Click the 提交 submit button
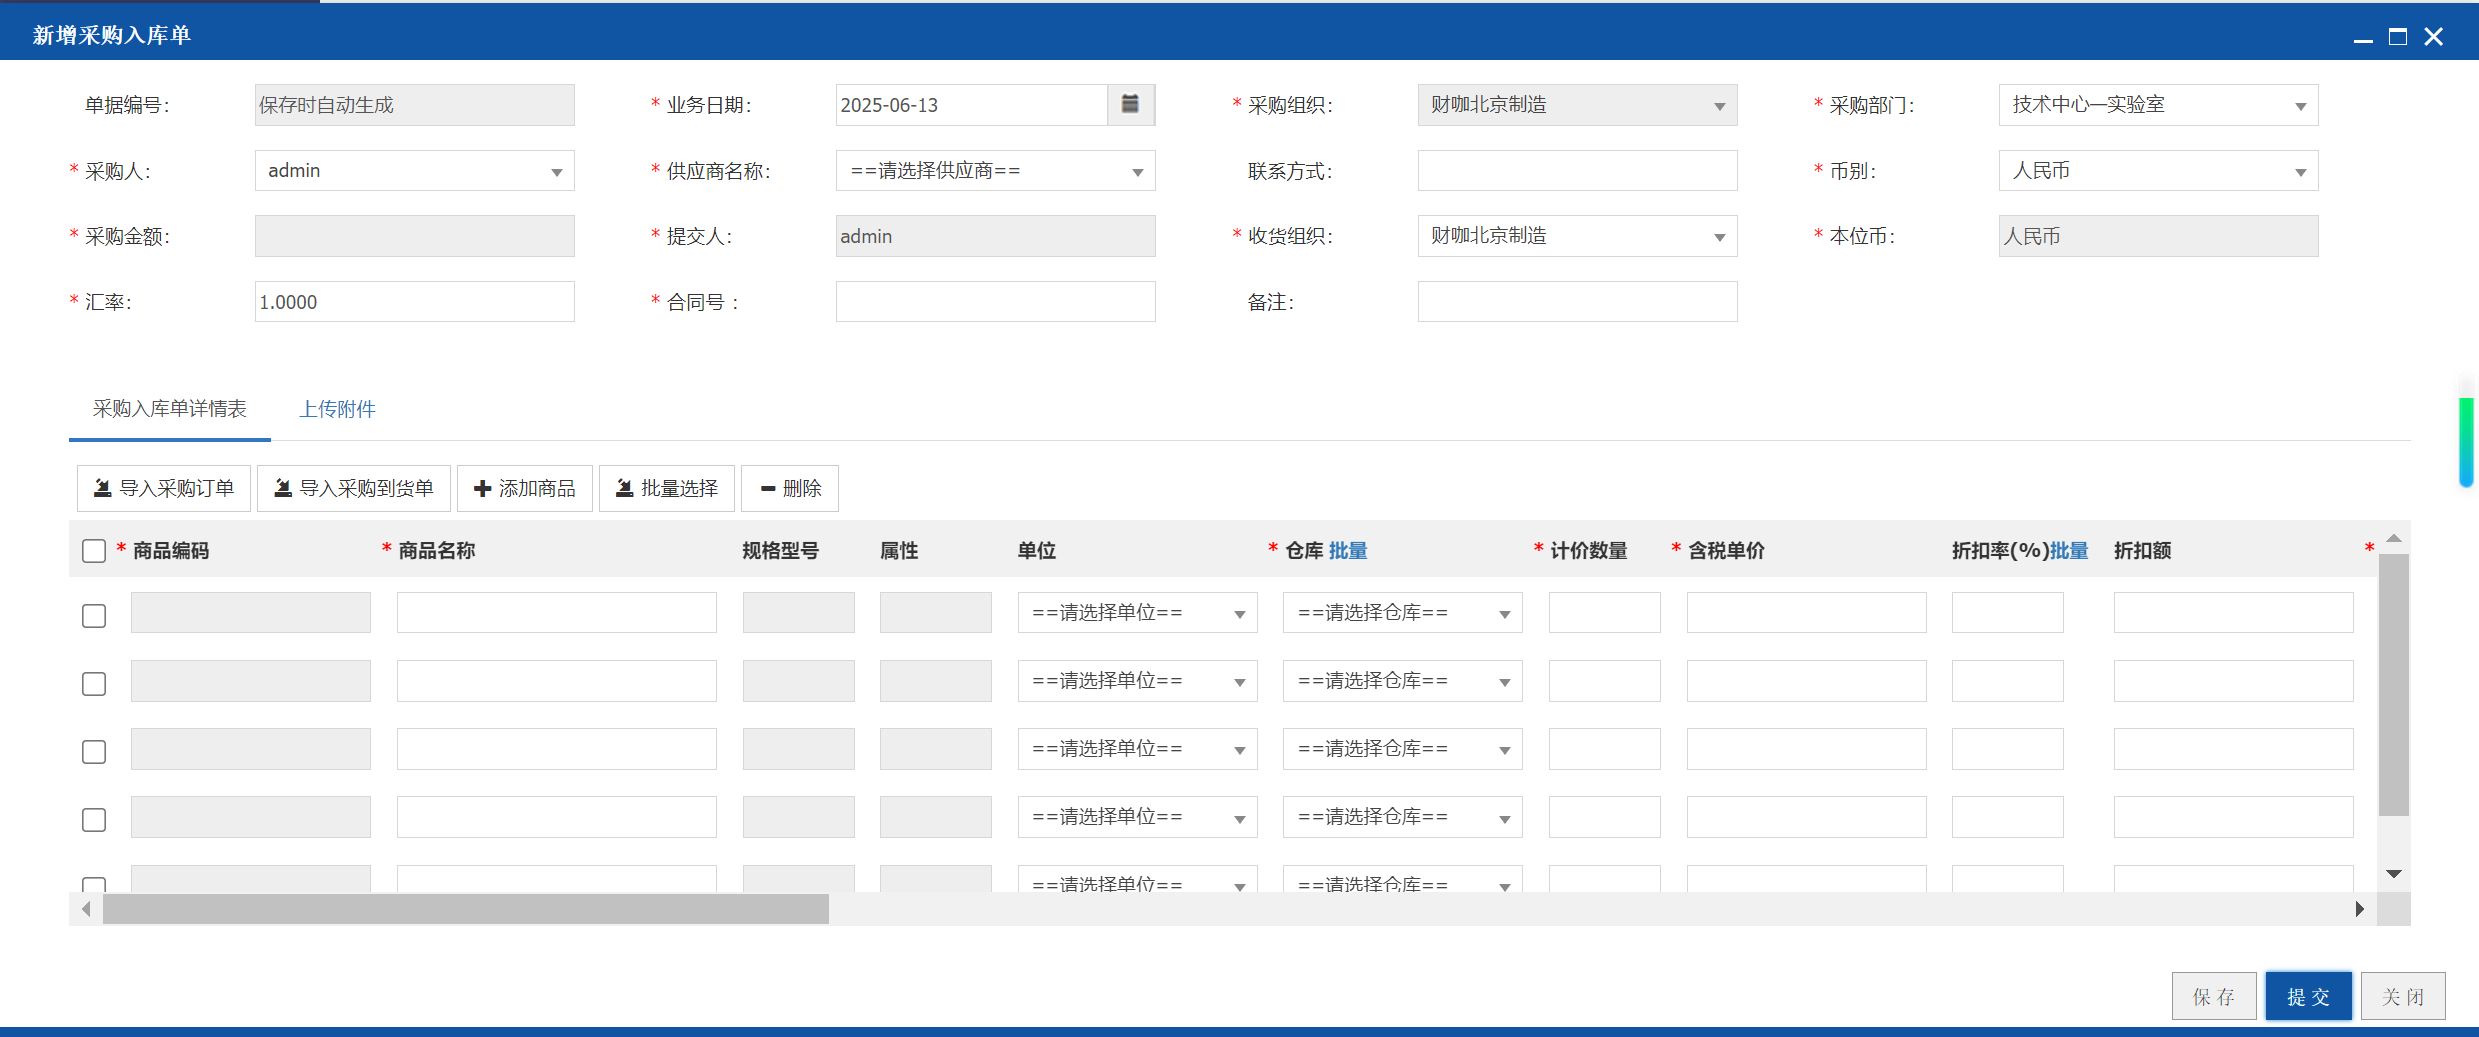 point(2308,996)
